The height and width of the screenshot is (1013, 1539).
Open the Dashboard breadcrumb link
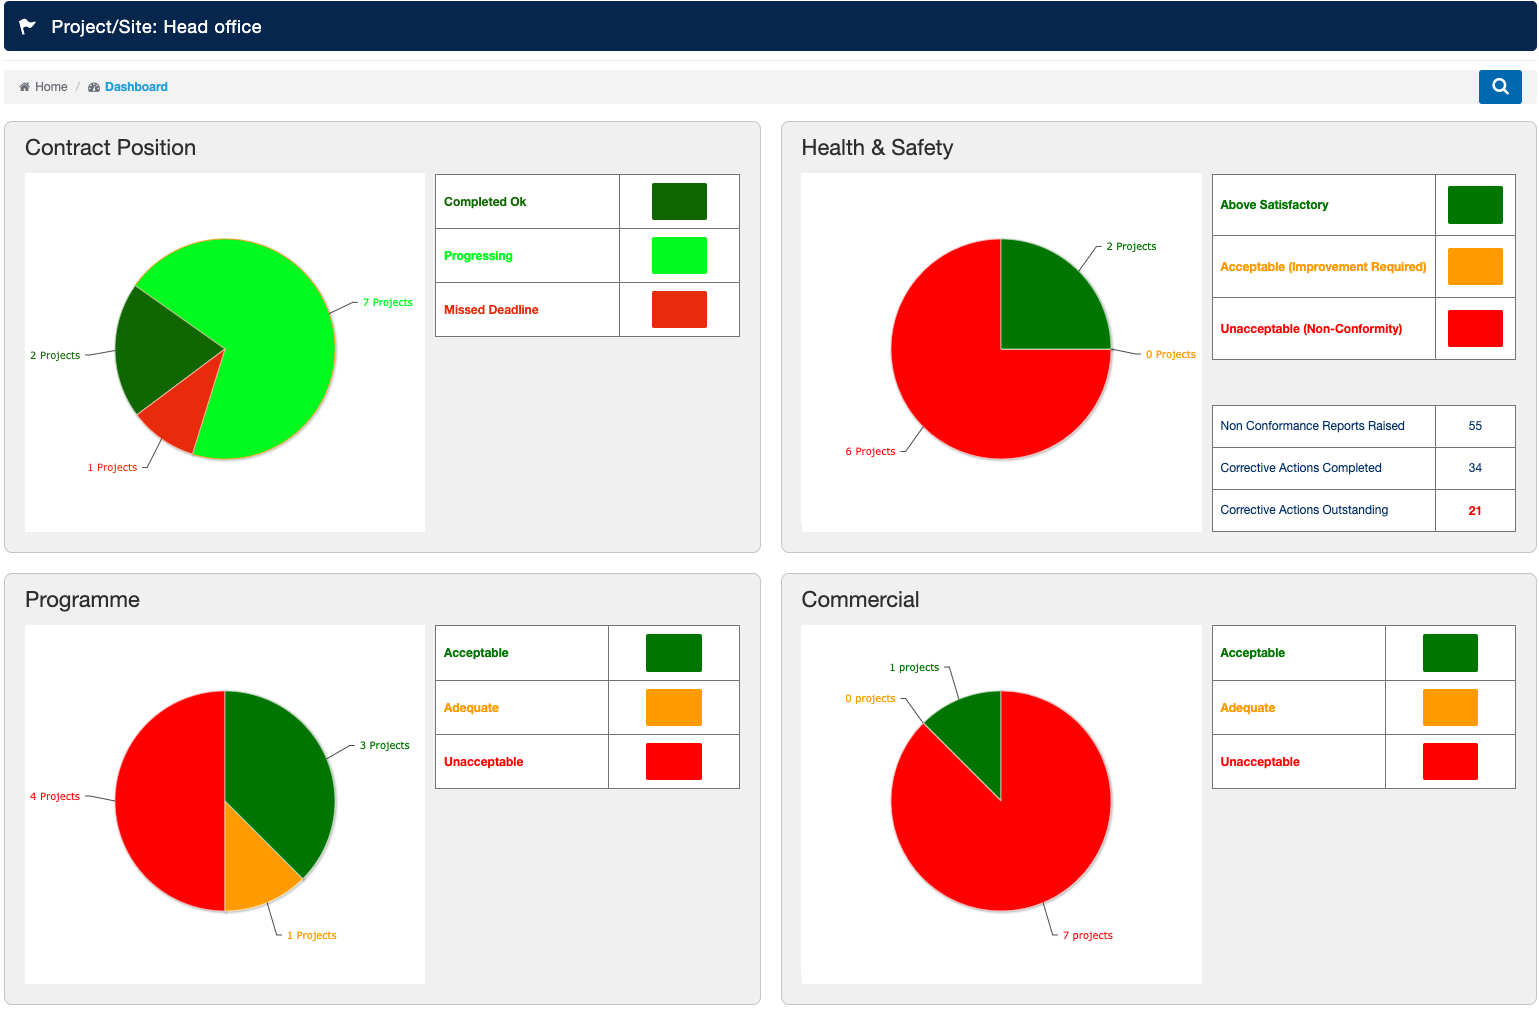136,87
